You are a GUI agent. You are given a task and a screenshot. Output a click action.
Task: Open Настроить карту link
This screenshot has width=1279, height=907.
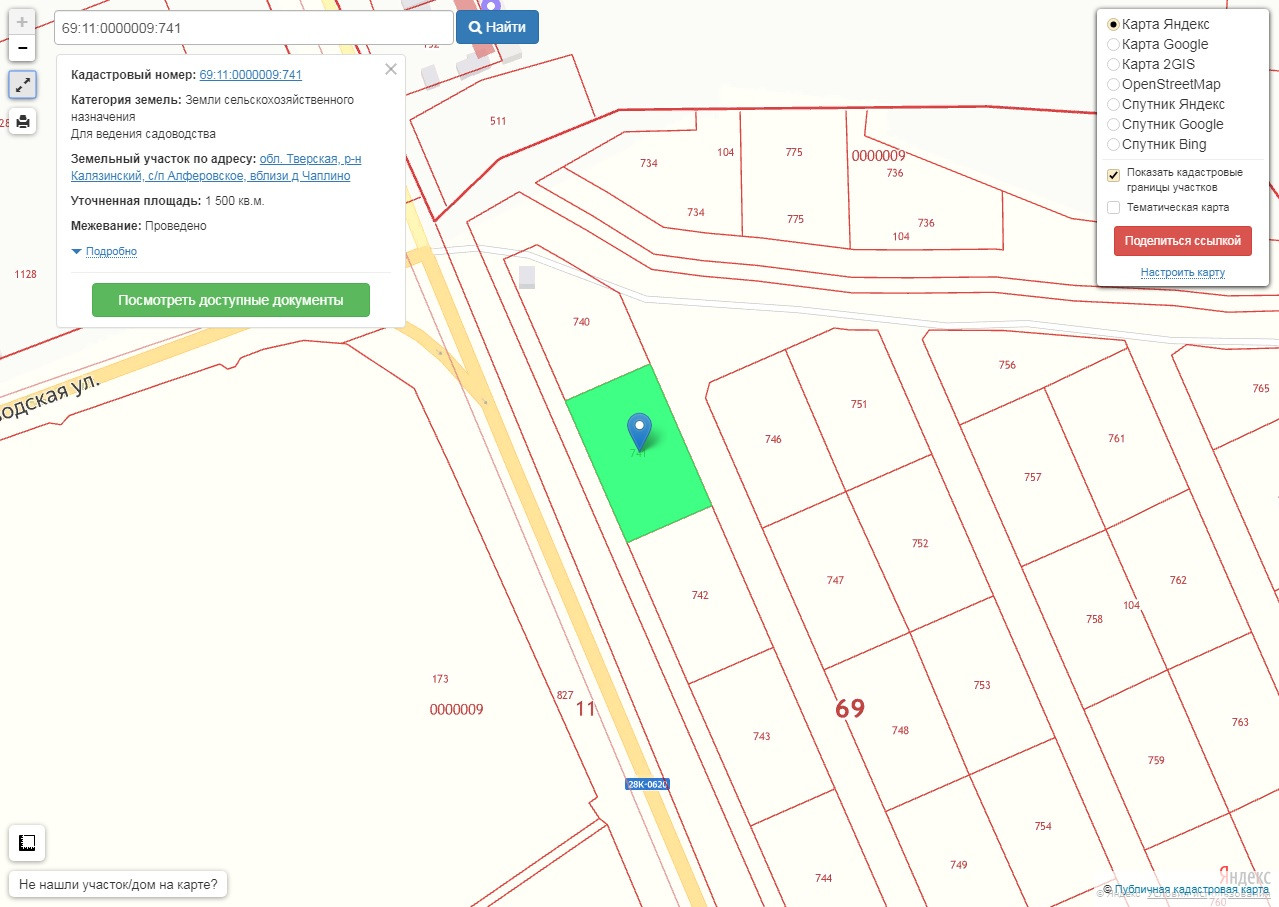pos(1183,273)
